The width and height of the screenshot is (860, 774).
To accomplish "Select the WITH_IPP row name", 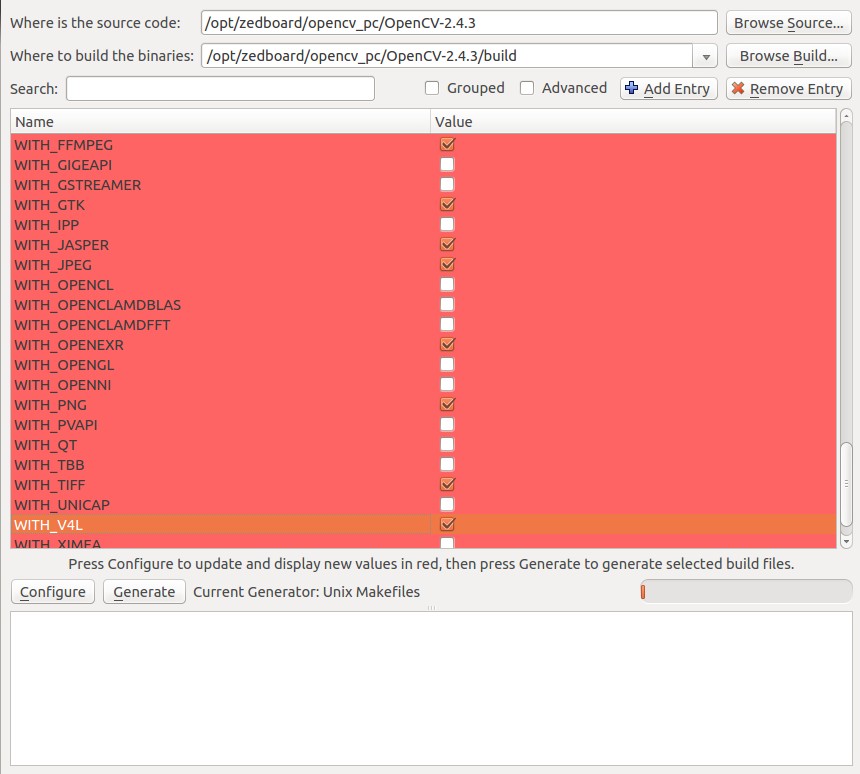I will 47,225.
